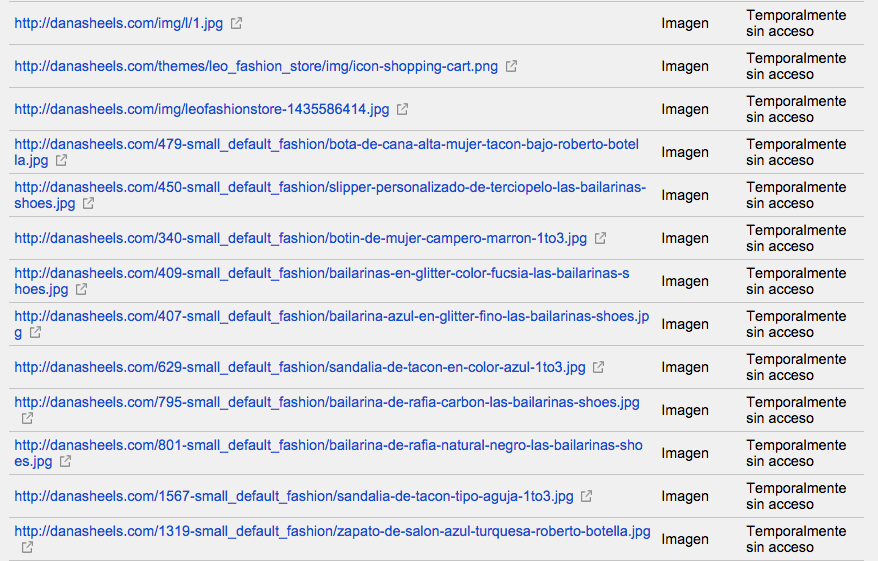
Task: Click external icon for sandalia-de-tacon-tipo-aguja URL
Action: tap(586, 496)
